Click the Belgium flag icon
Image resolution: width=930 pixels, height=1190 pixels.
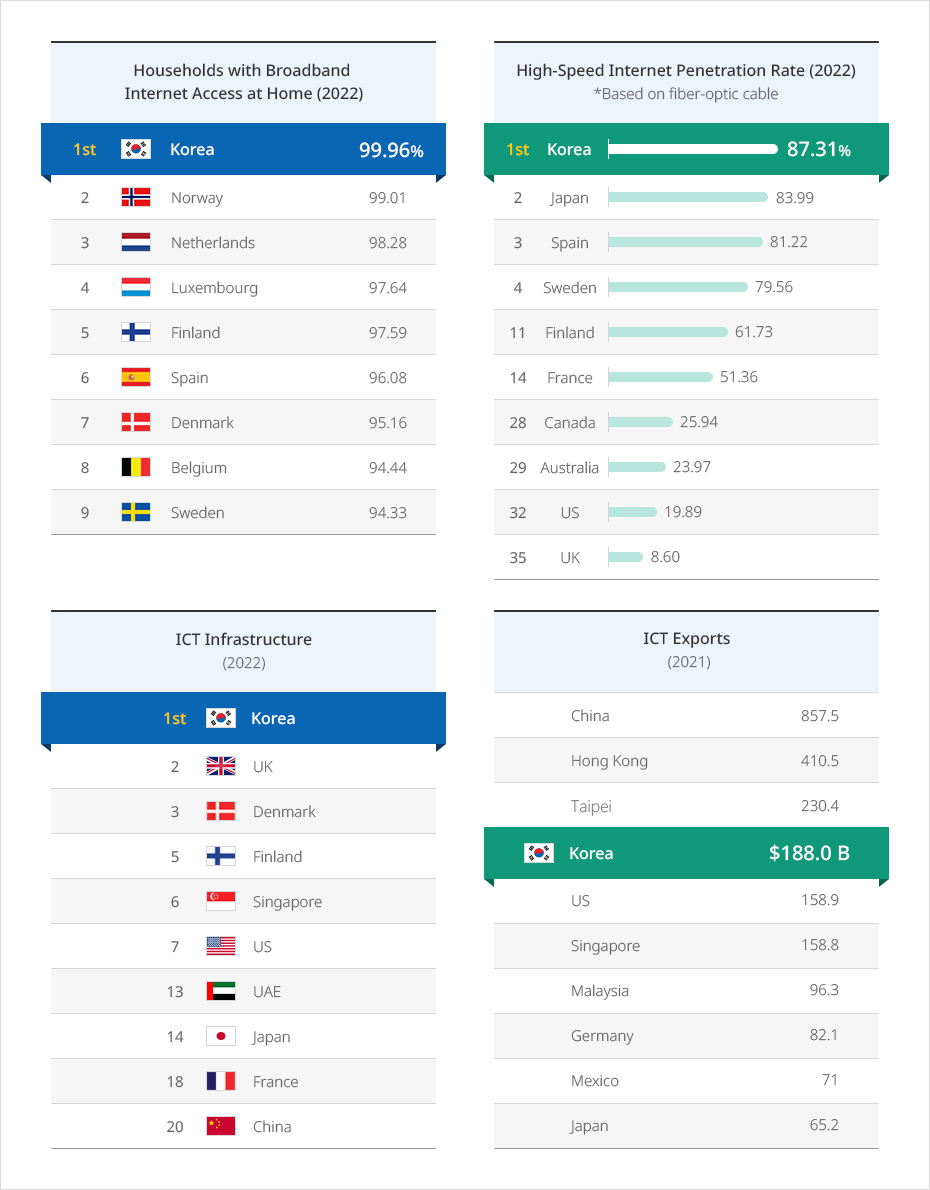tap(136, 468)
